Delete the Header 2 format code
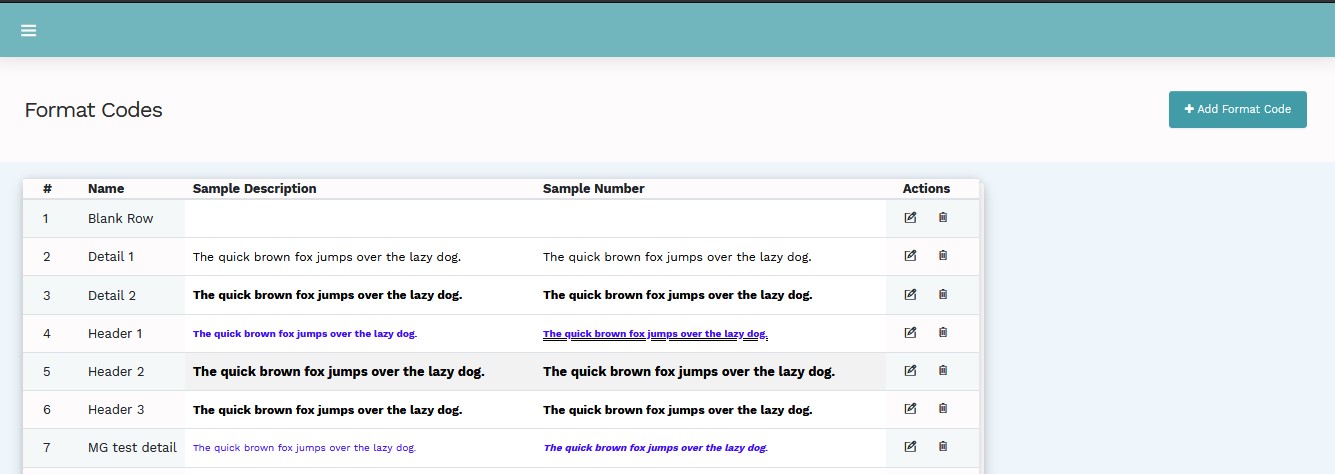The image size is (1335, 474). (943, 371)
